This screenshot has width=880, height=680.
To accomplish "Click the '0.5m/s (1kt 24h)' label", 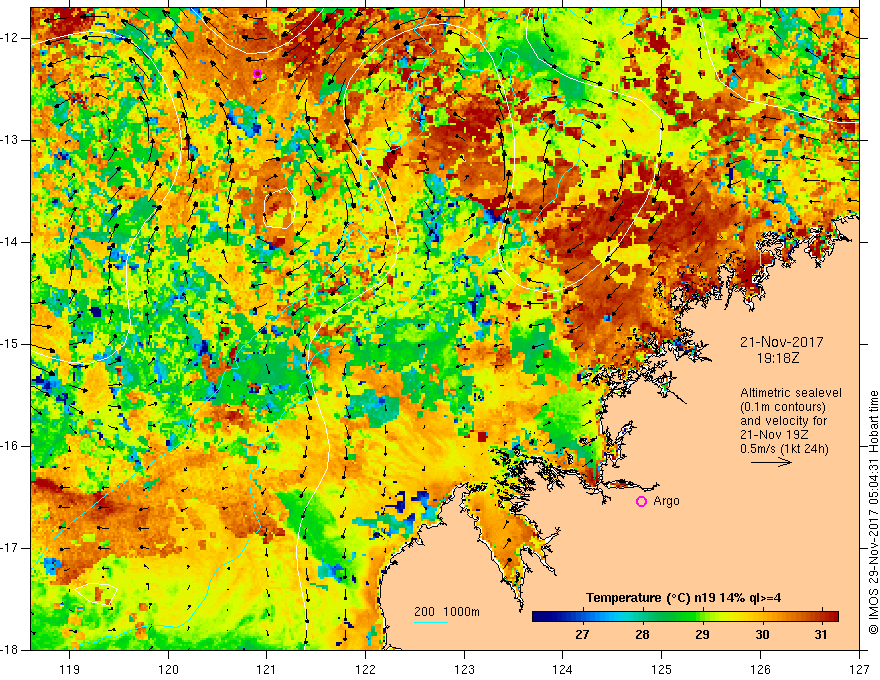I will [x=784, y=449].
